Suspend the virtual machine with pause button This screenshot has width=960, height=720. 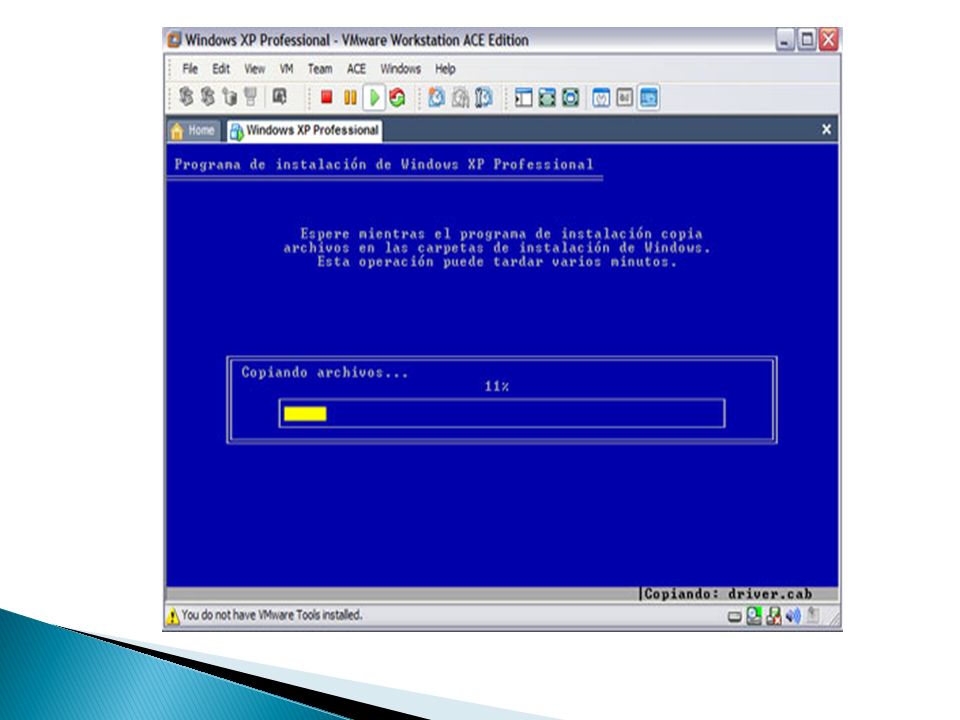350,97
